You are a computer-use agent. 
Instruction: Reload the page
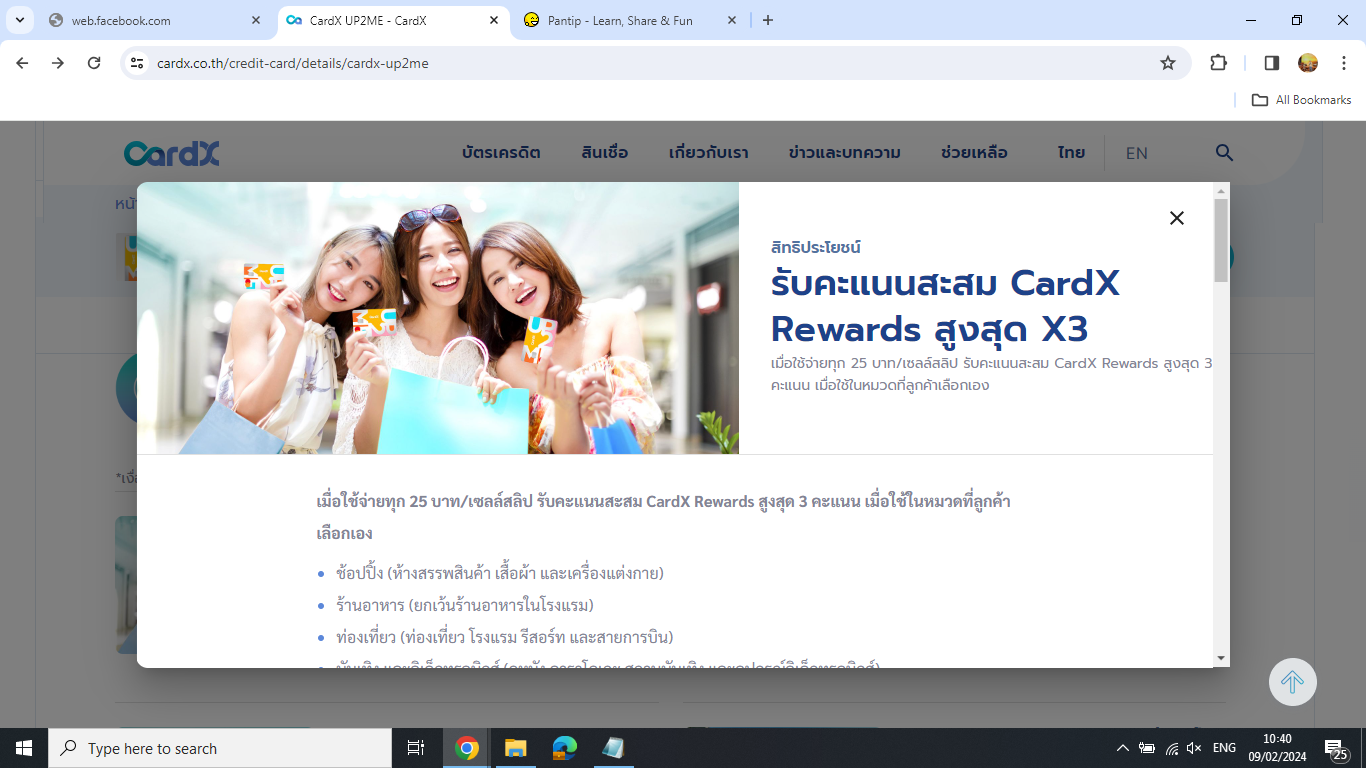coord(94,63)
